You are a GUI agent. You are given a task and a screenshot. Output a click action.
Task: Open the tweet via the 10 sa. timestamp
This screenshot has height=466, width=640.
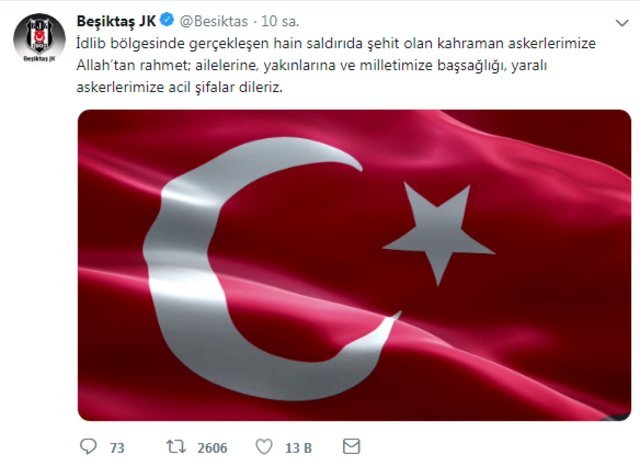coord(280,21)
